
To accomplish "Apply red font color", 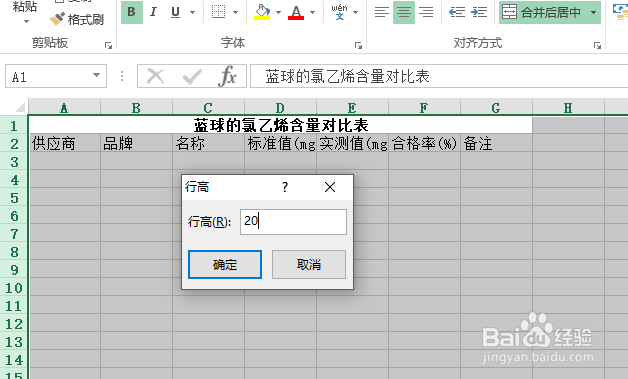I will [296, 12].
